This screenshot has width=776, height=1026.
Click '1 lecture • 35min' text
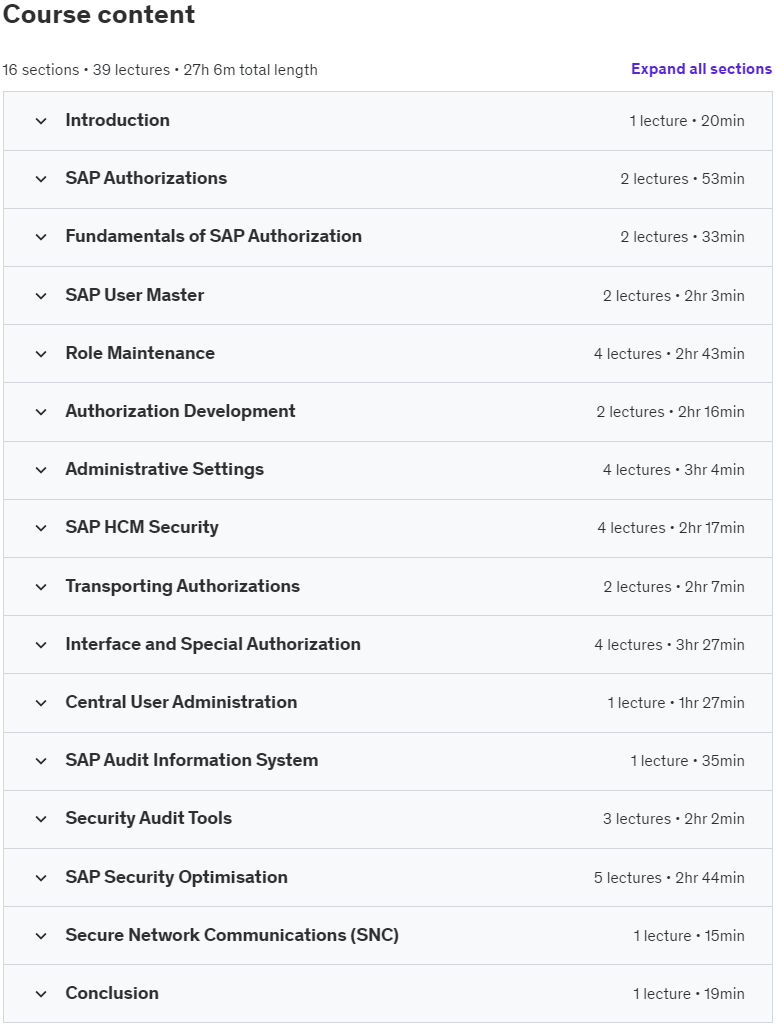tap(688, 761)
